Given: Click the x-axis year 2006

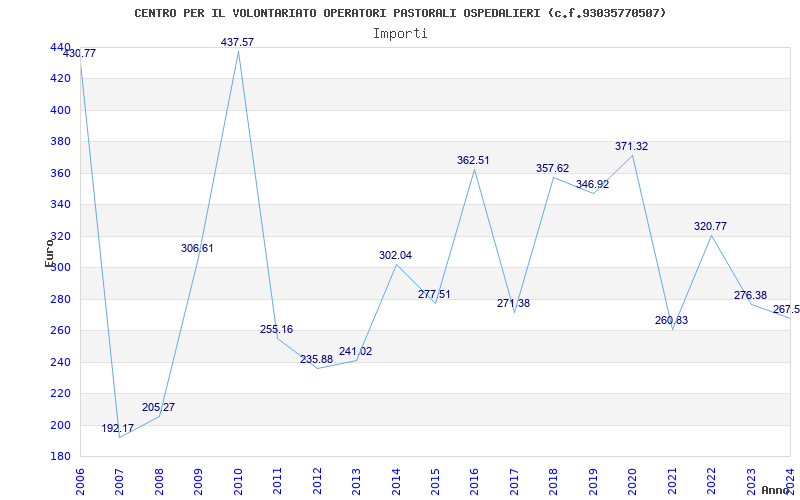Looking at the screenshot, I should [80, 482].
